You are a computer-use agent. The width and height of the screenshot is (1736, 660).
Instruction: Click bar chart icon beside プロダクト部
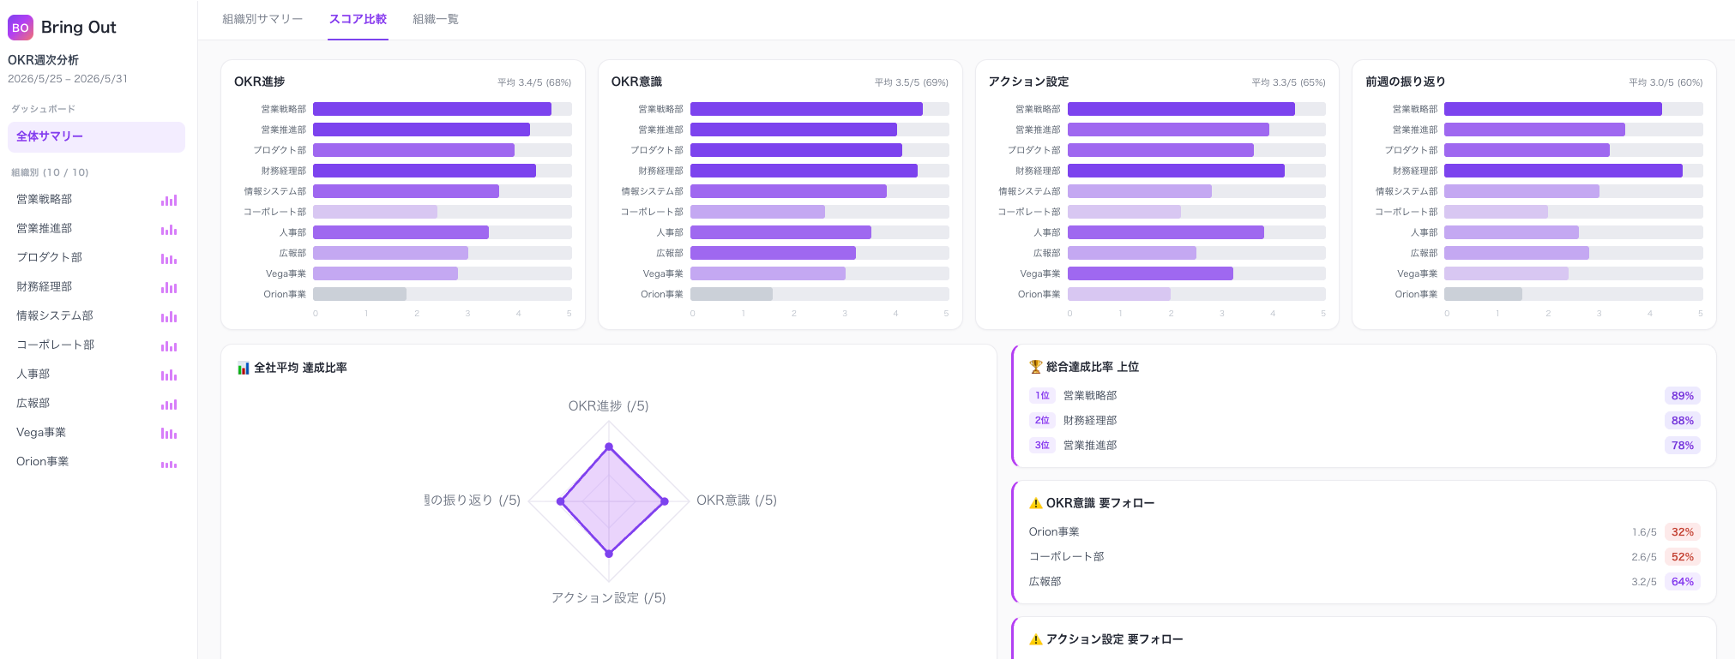click(169, 258)
